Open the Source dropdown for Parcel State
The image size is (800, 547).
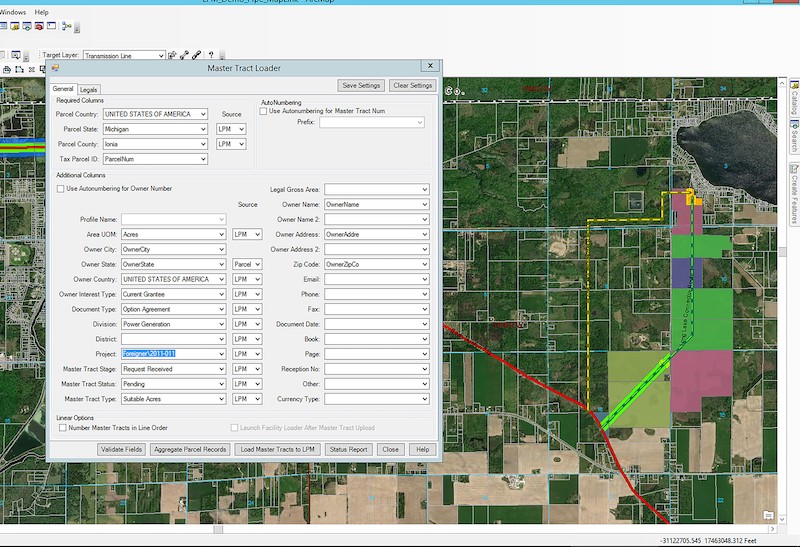(x=231, y=129)
